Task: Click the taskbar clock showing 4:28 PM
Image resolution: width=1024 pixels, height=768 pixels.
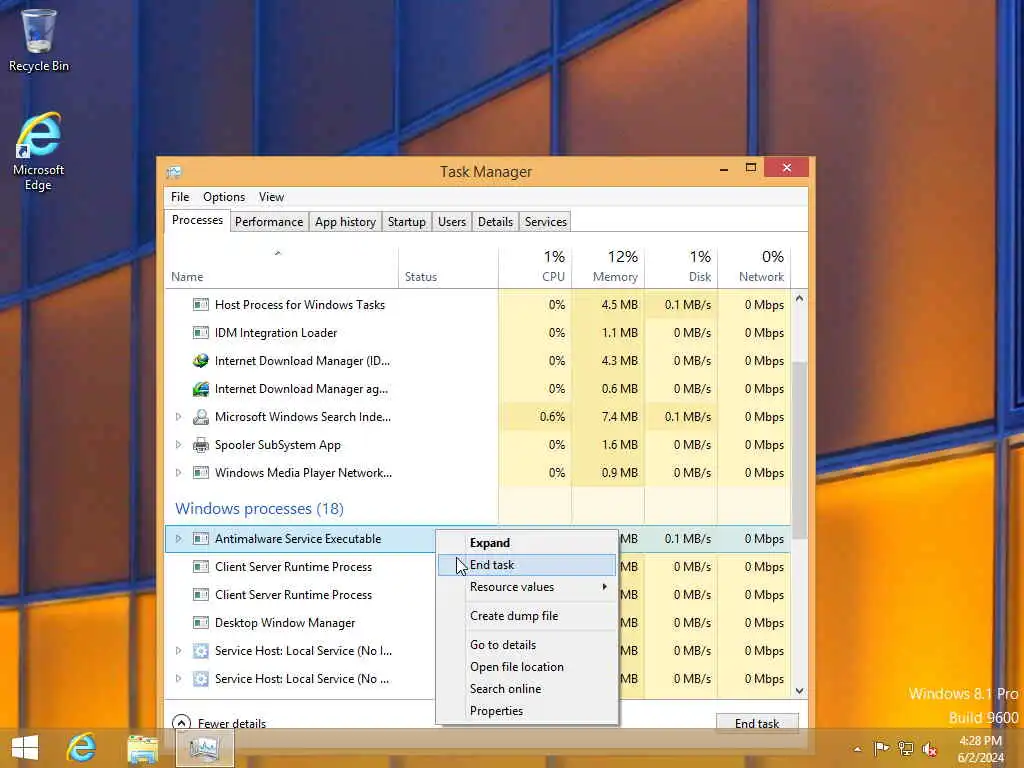Action: [980, 749]
